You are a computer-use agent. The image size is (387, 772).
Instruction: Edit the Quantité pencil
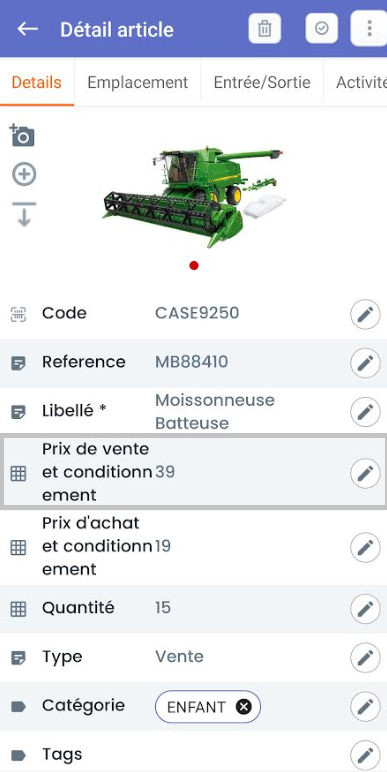(365, 609)
